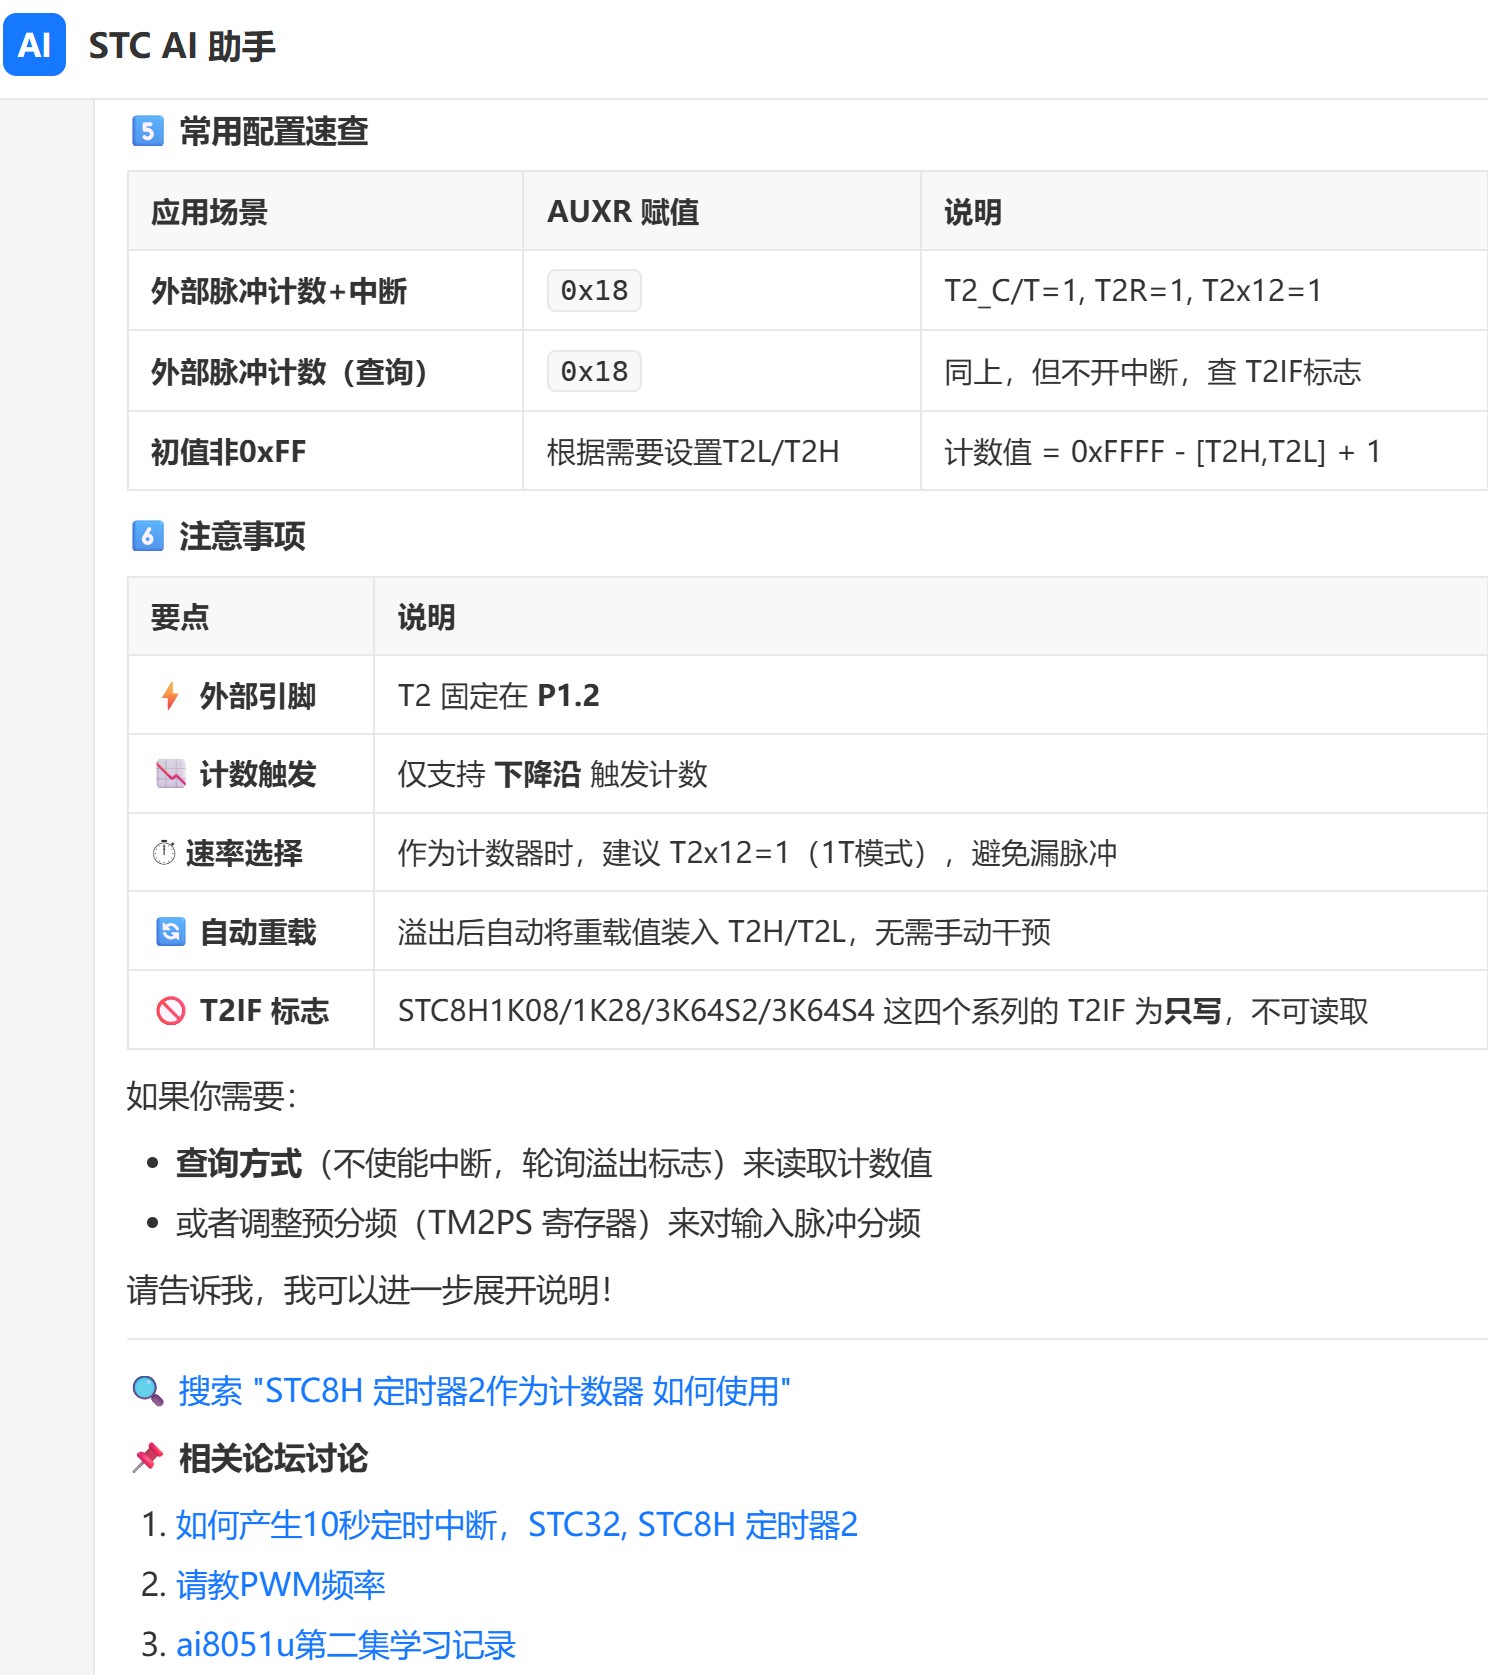Click the magnifying glass search icon
This screenshot has height=1675, width=1488.
[148, 1390]
